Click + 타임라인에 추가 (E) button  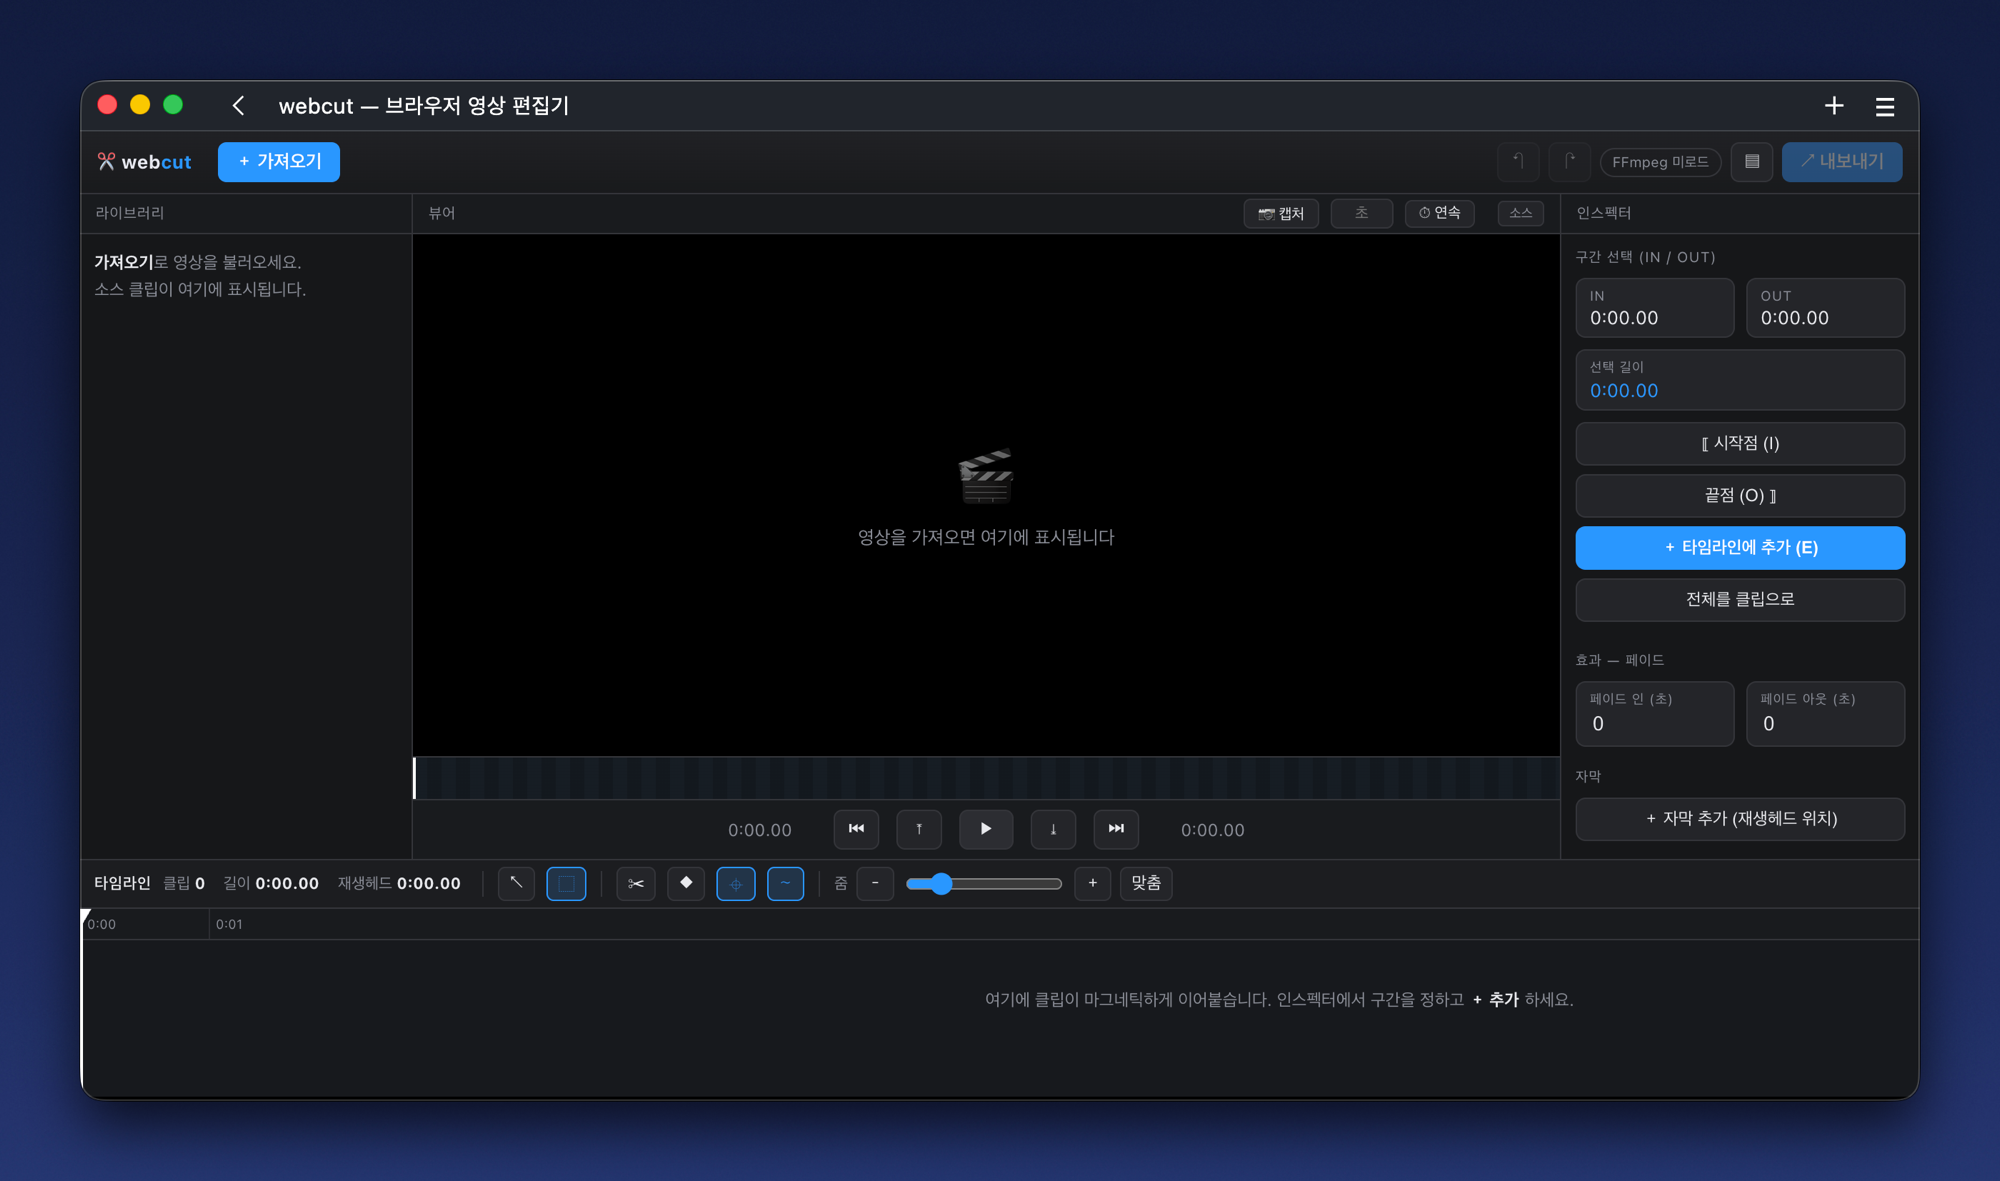pos(1740,548)
